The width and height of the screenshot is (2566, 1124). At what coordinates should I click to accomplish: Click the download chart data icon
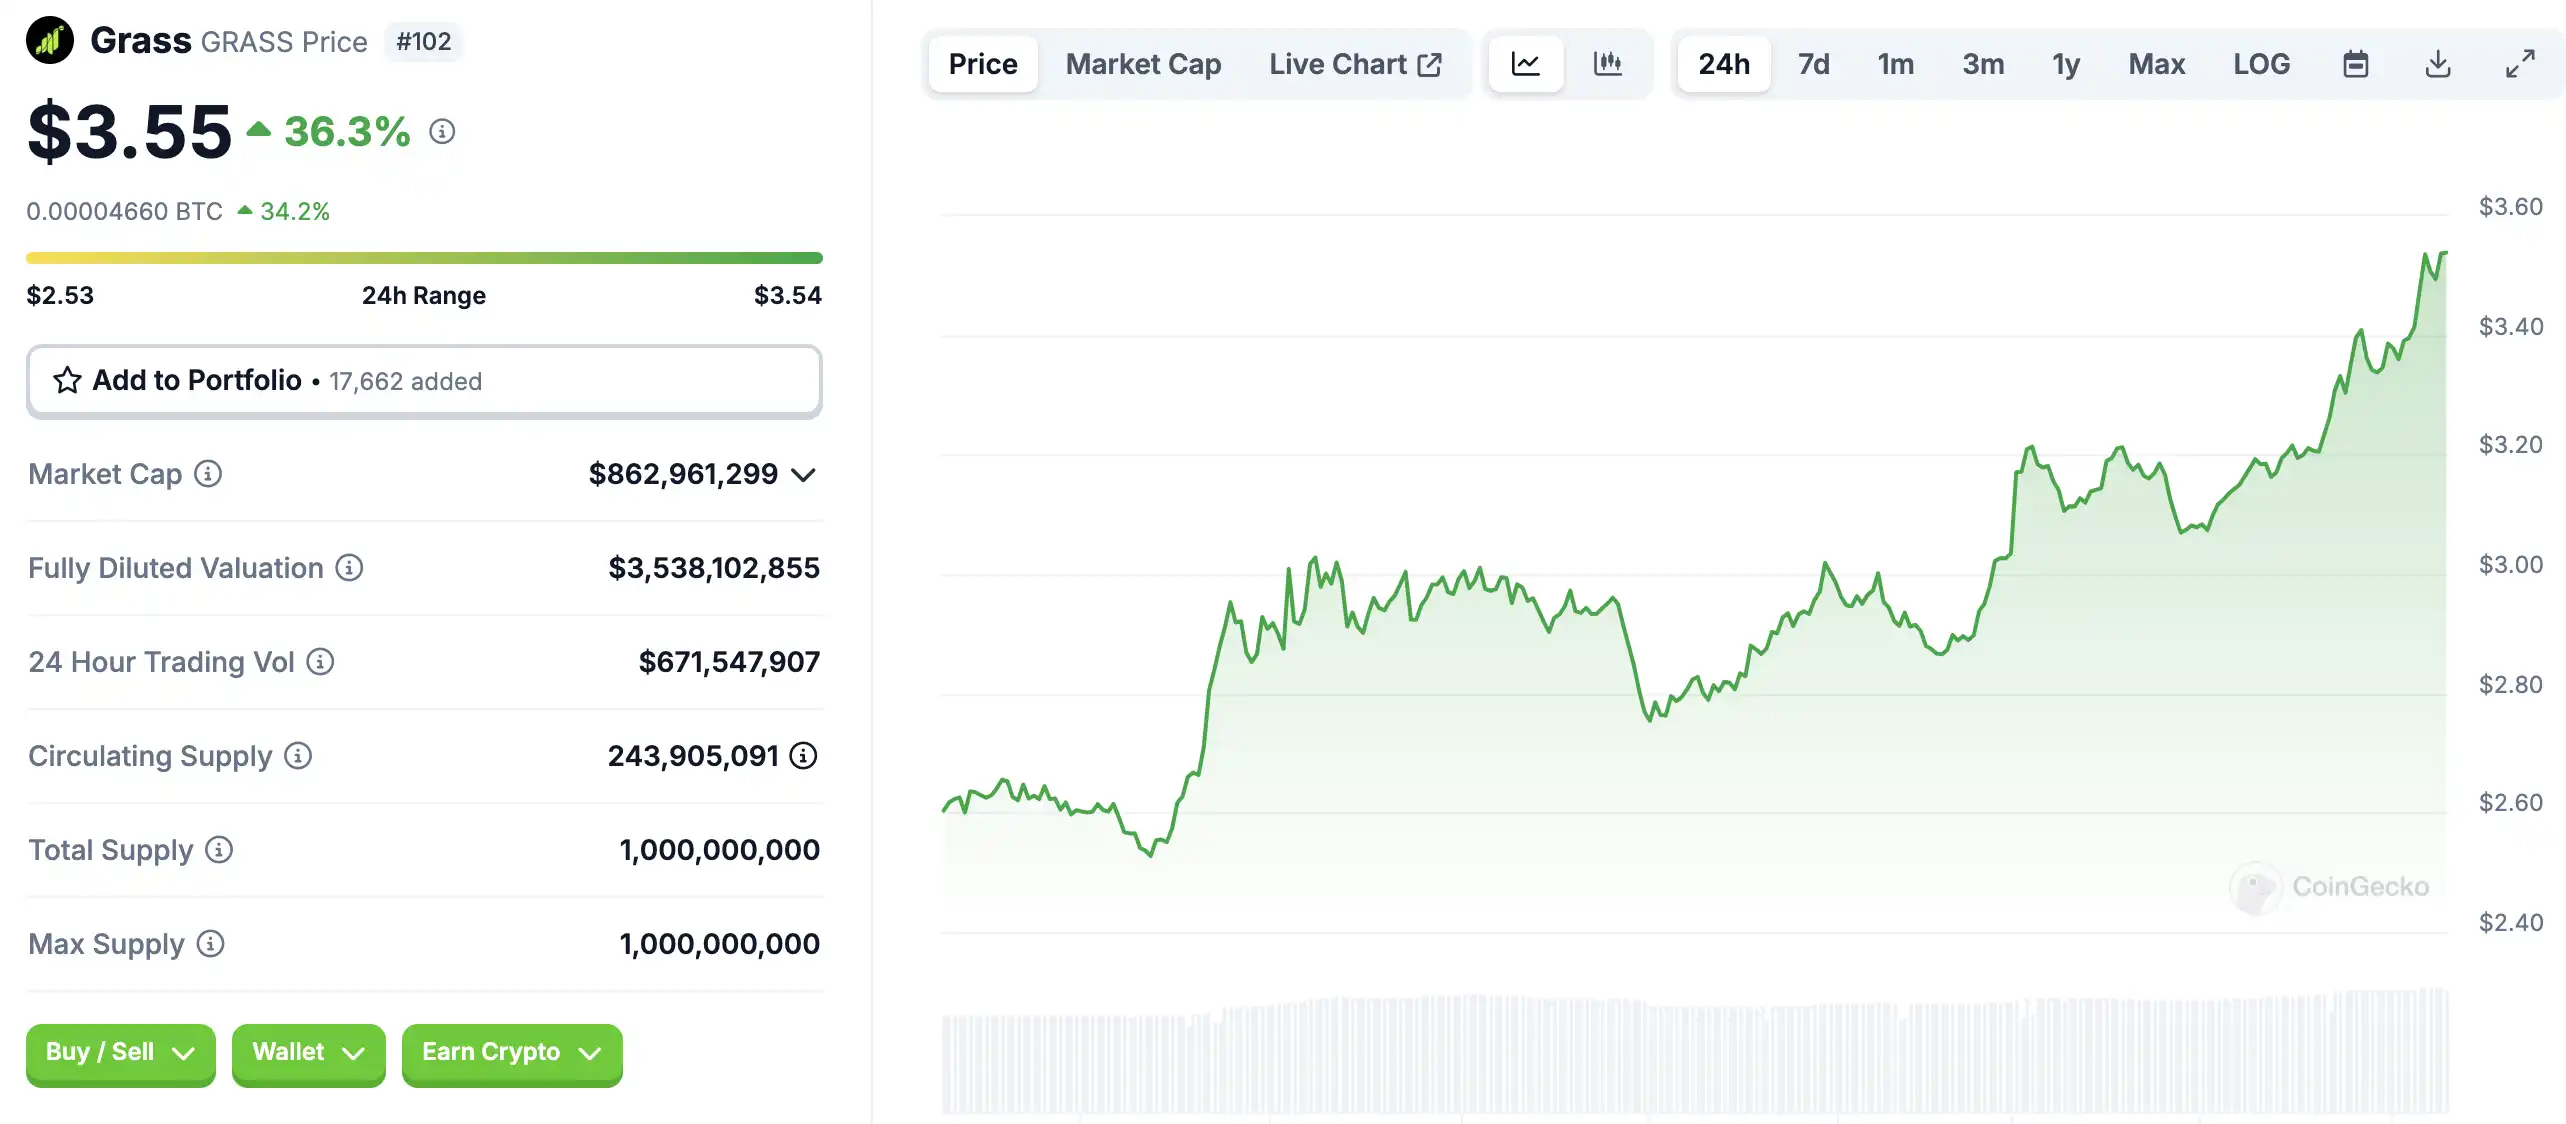pyautogui.click(x=2438, y=64)
